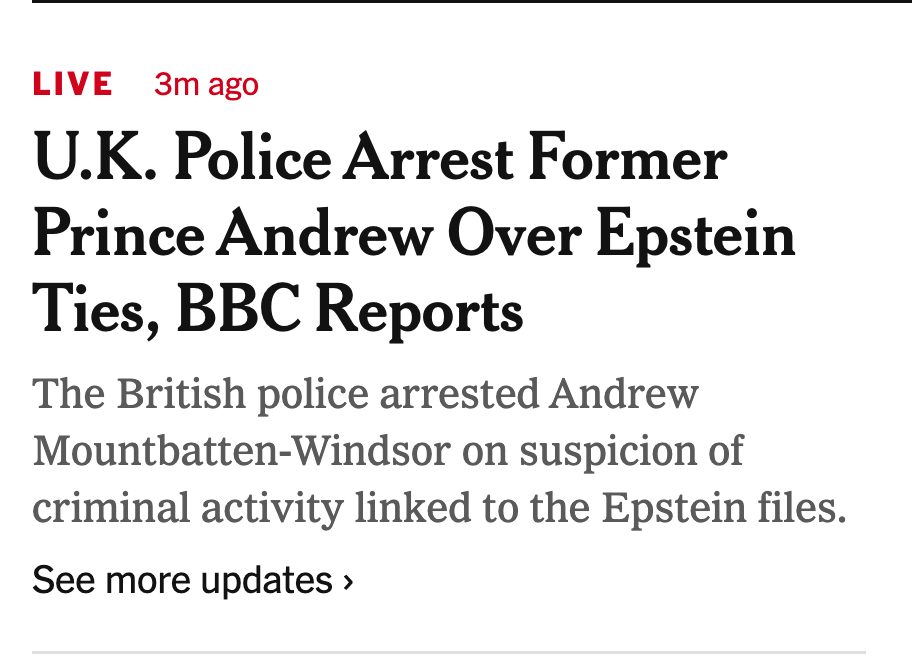Click the '3m ago' timestamp
The height and width of the screenshot is (660, 912).
click(206, 85)
